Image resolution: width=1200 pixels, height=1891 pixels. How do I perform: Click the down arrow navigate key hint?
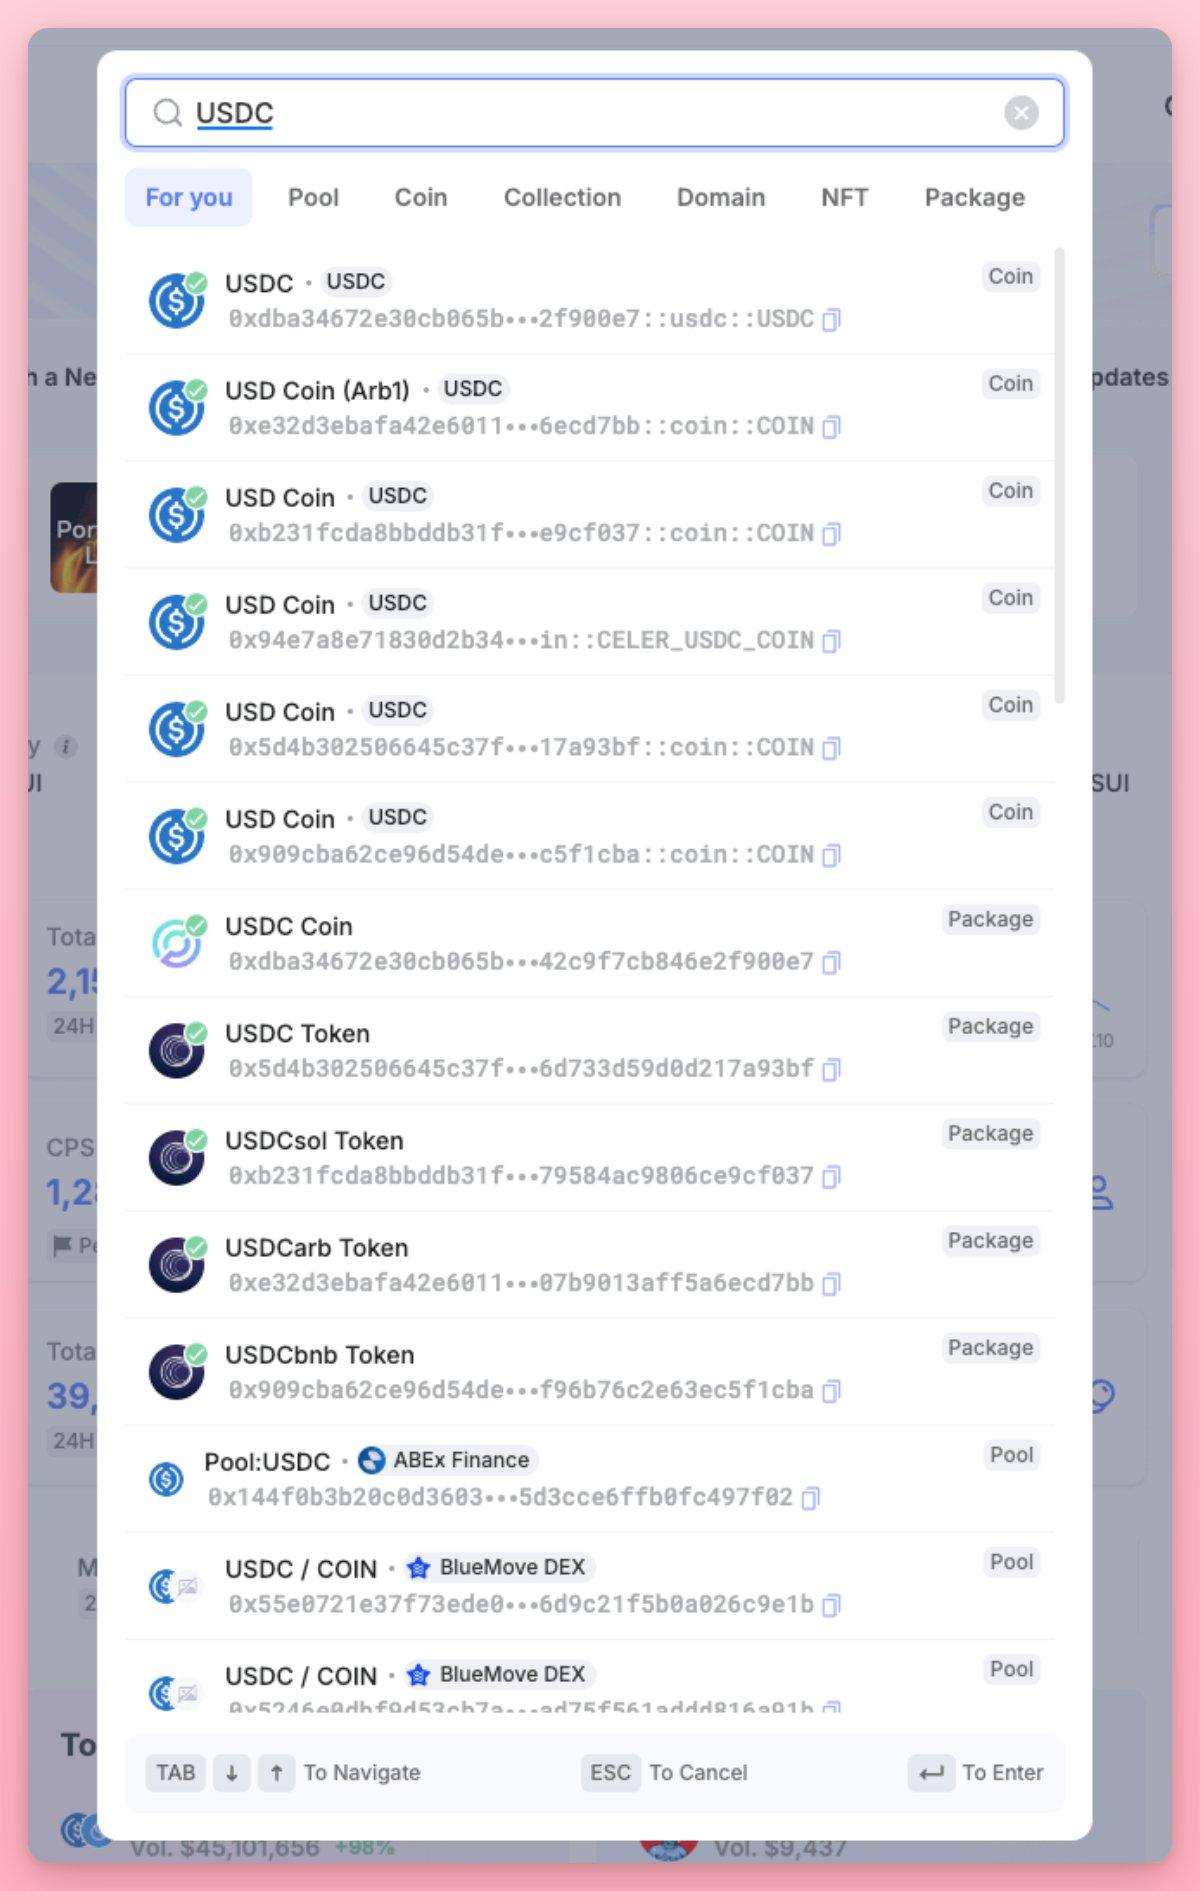232,1773
